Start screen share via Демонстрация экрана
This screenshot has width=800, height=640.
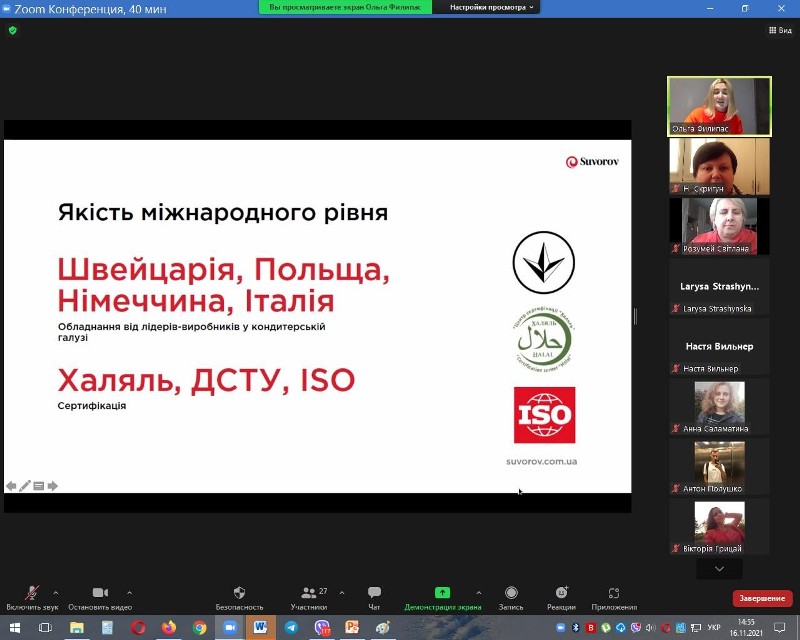[x=442, y=598]
